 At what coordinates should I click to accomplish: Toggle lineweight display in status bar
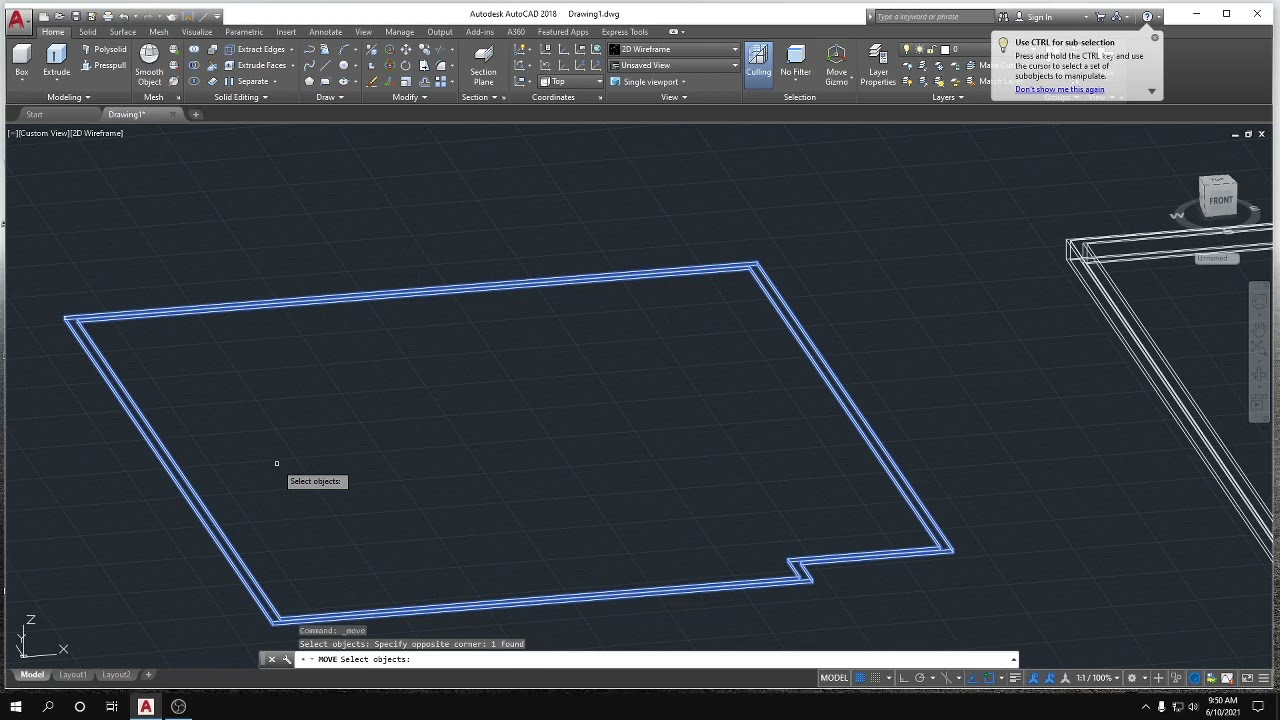(1015, 678)
